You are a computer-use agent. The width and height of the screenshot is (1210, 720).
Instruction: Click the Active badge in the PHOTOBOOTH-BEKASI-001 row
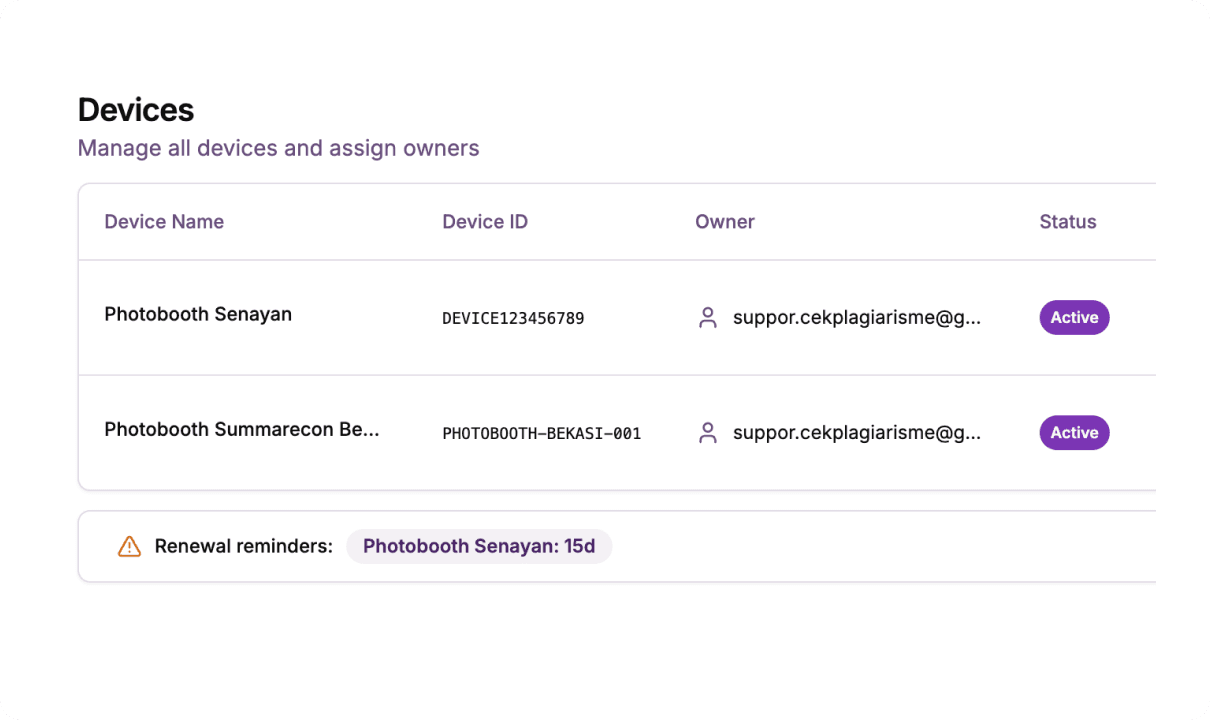(1074, 433)
